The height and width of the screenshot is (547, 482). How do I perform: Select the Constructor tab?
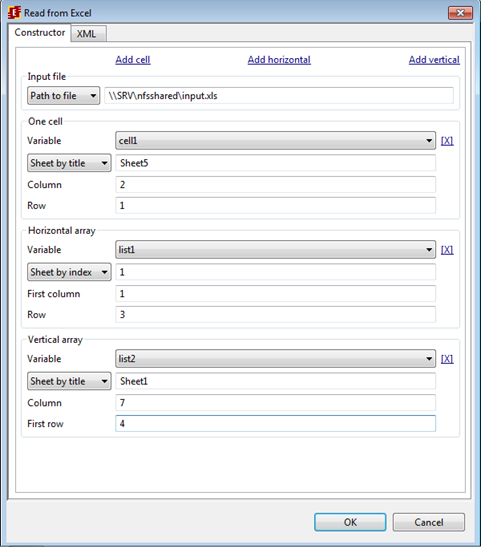pyautogui.click(x=39, y=32)
